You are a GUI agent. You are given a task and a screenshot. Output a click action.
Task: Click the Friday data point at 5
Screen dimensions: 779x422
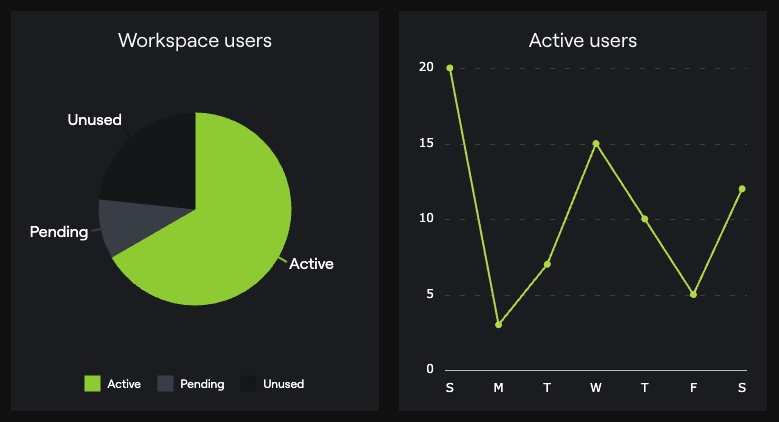tap(693, 295)
